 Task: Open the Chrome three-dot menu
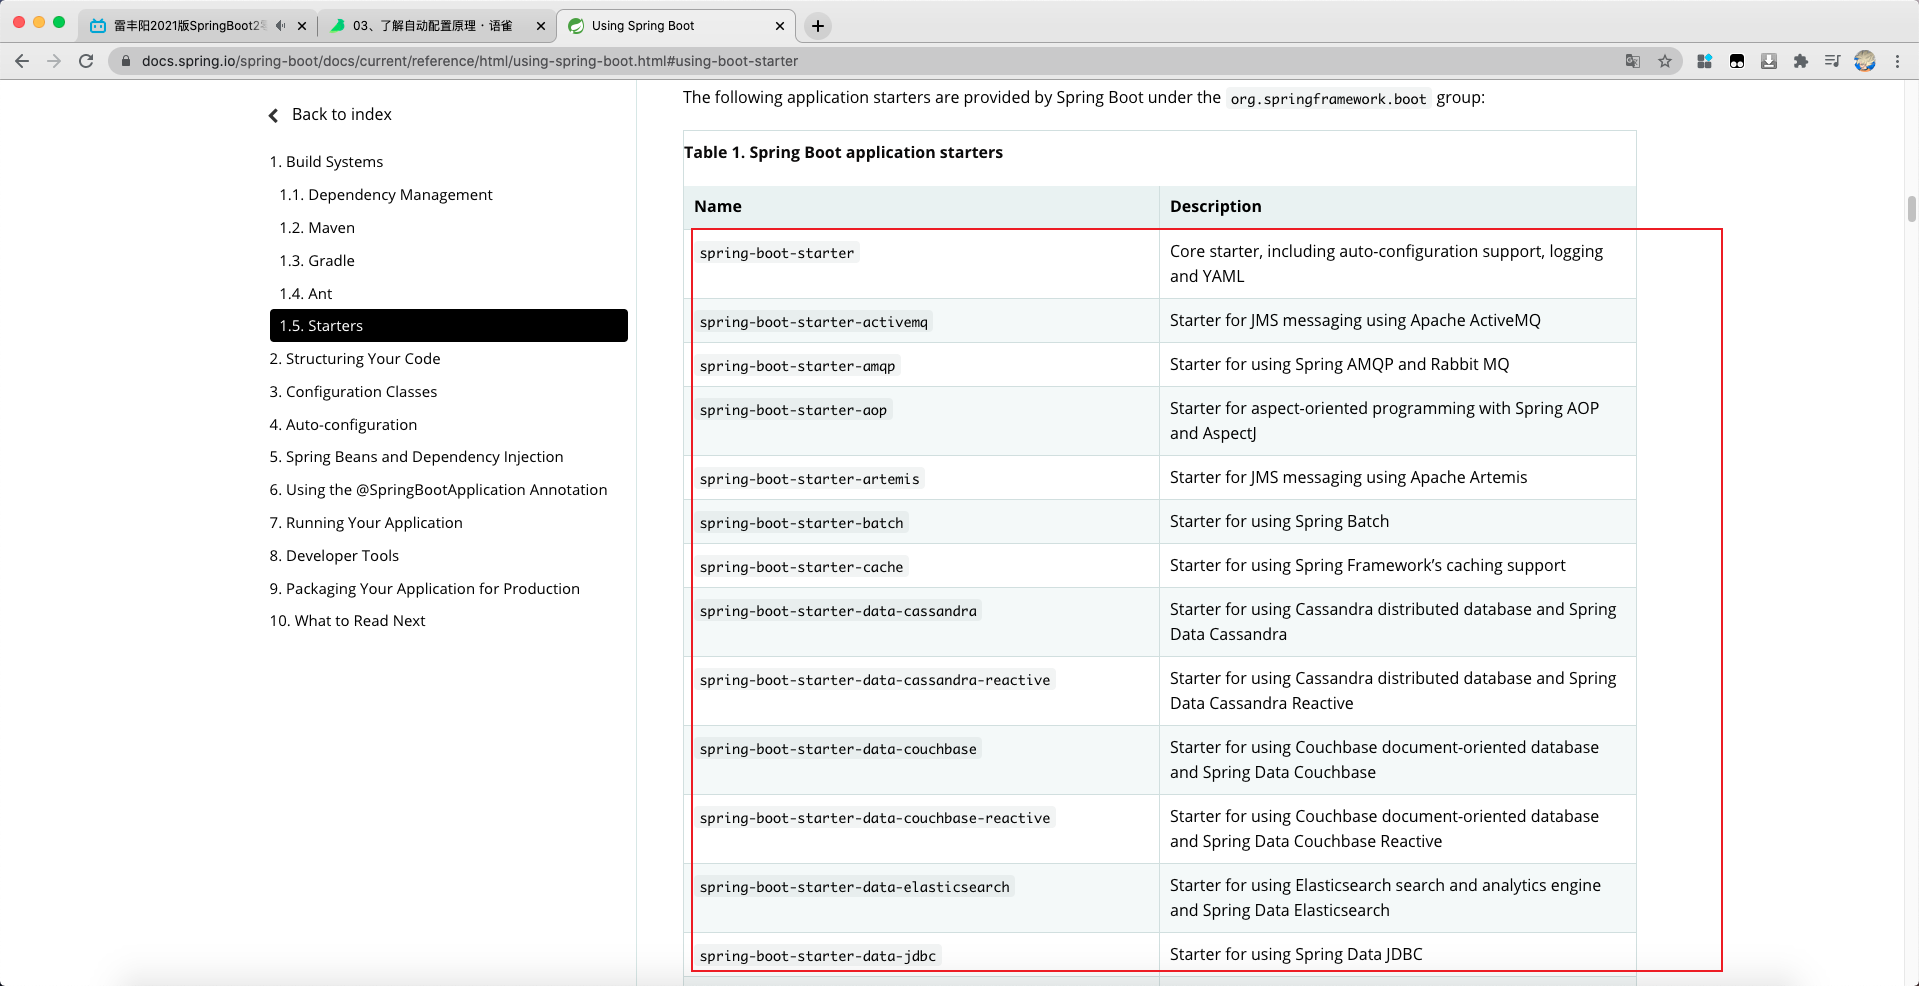pyautogui.click(x=1897, y=61)
